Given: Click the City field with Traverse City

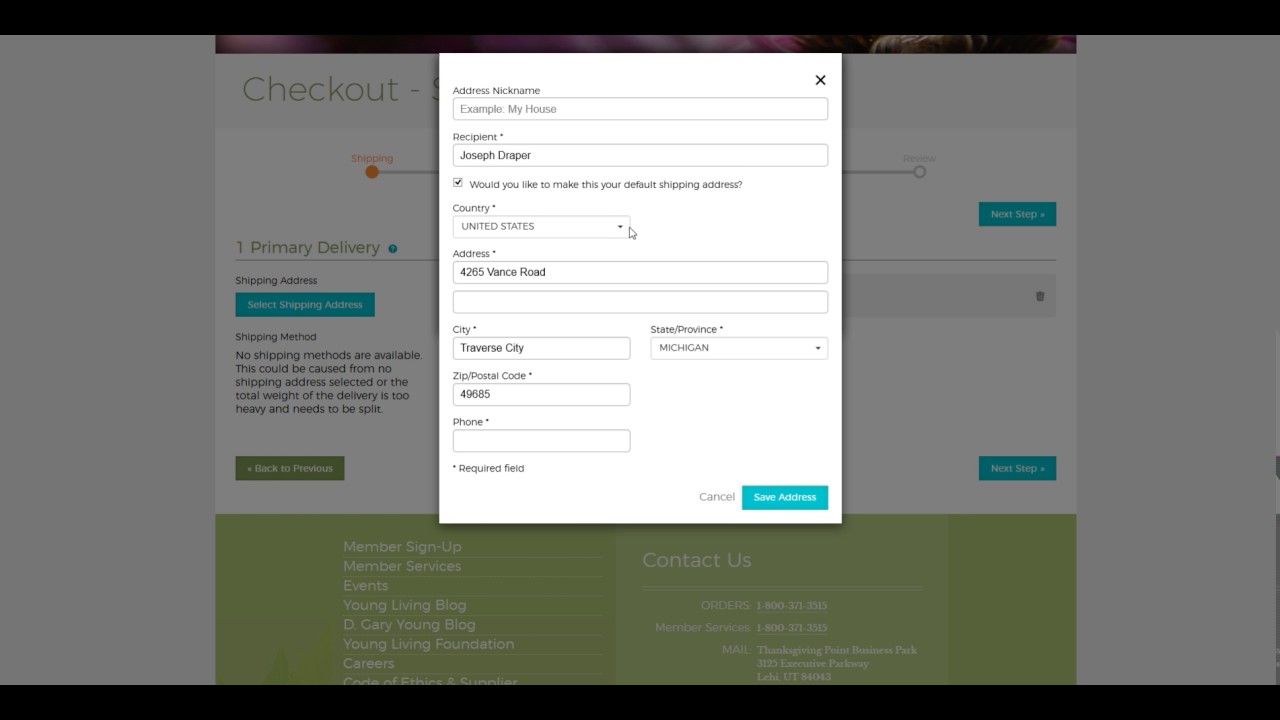Looking at the screenshot, I should coord(541,348).
